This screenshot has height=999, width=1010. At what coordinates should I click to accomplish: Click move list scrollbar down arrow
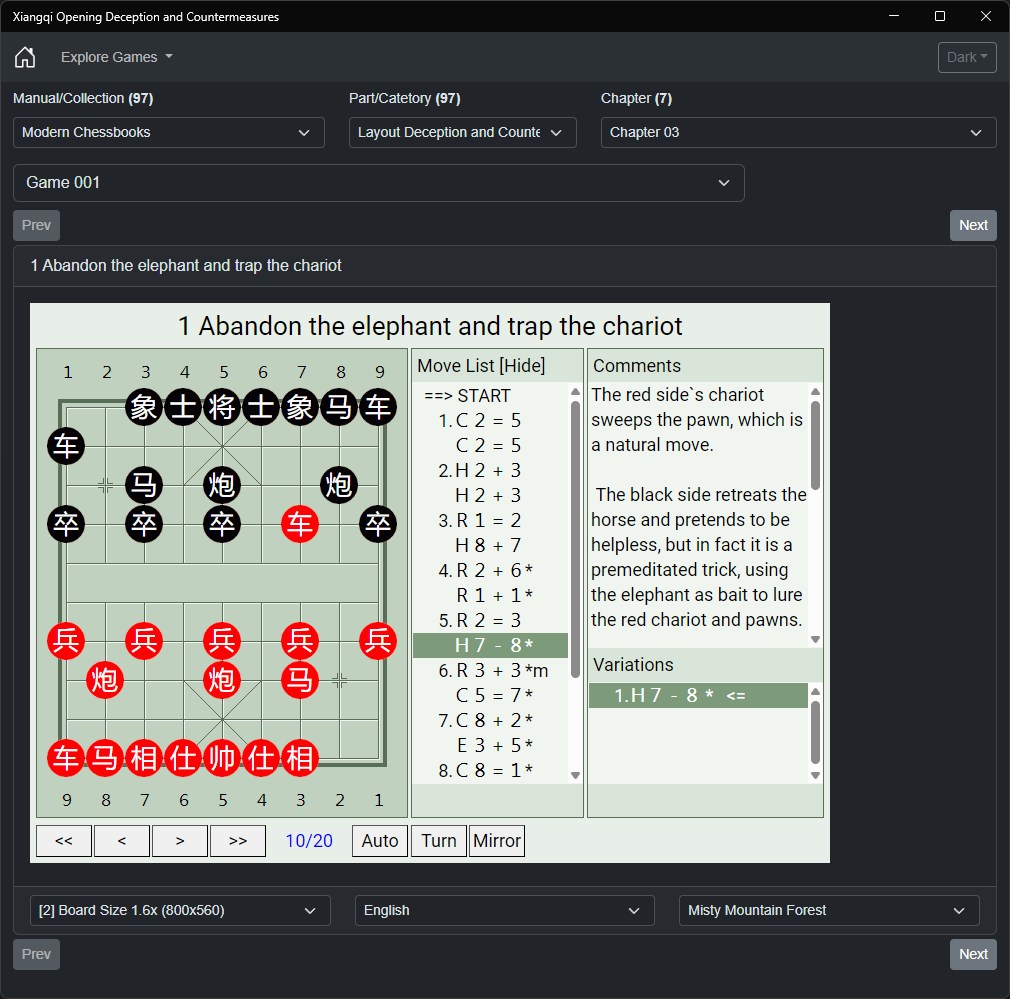click(575, 775)
